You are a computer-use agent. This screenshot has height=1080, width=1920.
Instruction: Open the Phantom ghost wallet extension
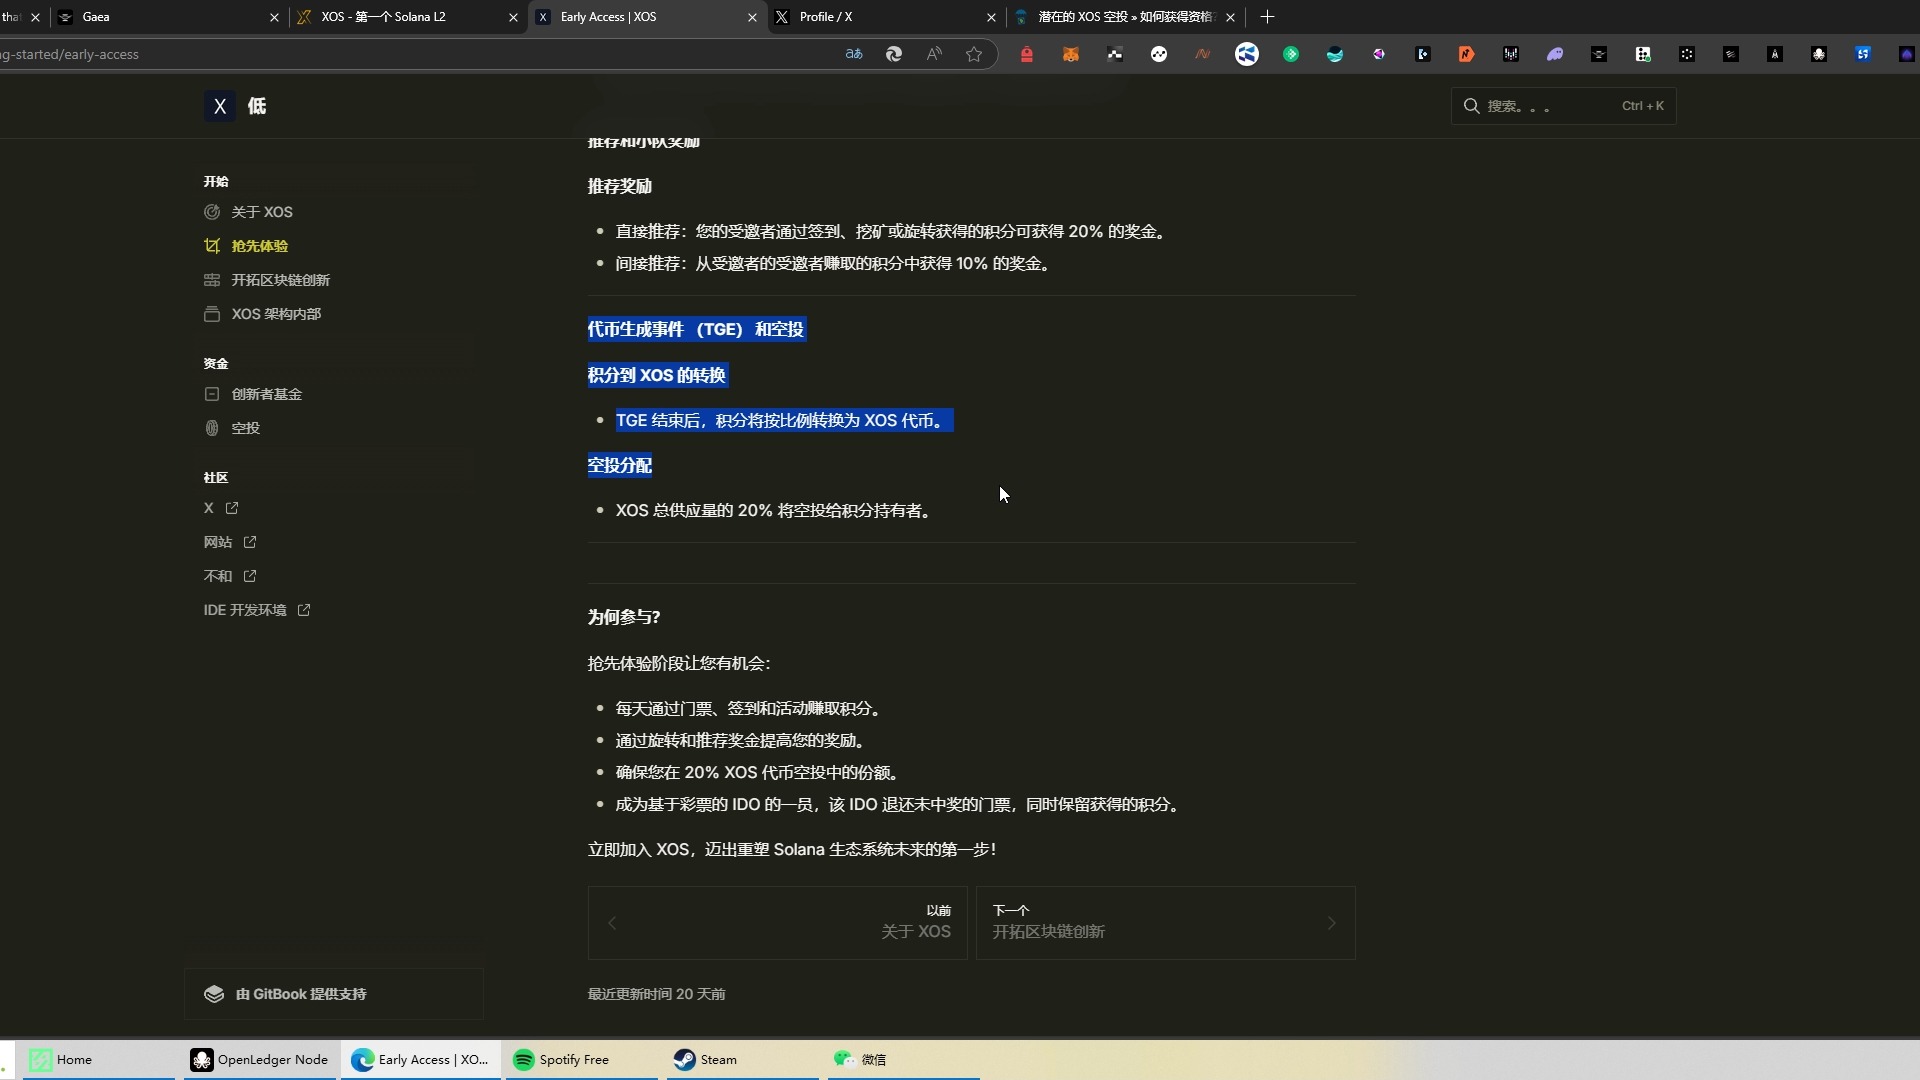[x=1555, y=54]
